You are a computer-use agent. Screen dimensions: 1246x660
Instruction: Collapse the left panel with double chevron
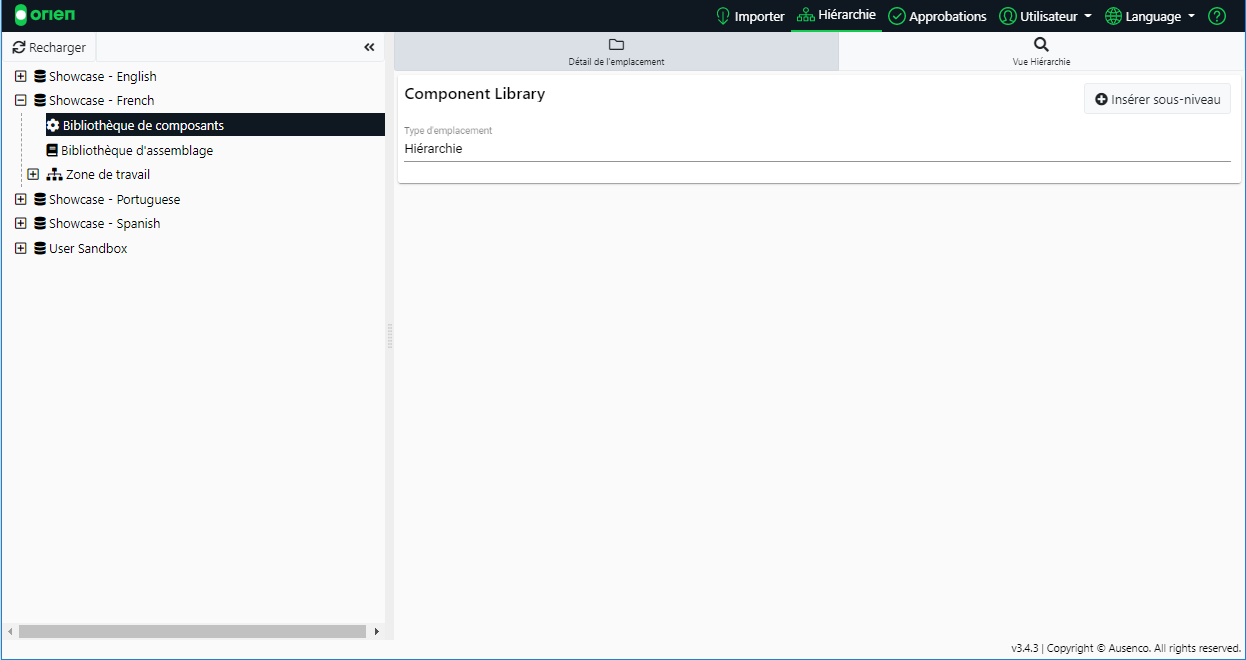tap(369, 47)
